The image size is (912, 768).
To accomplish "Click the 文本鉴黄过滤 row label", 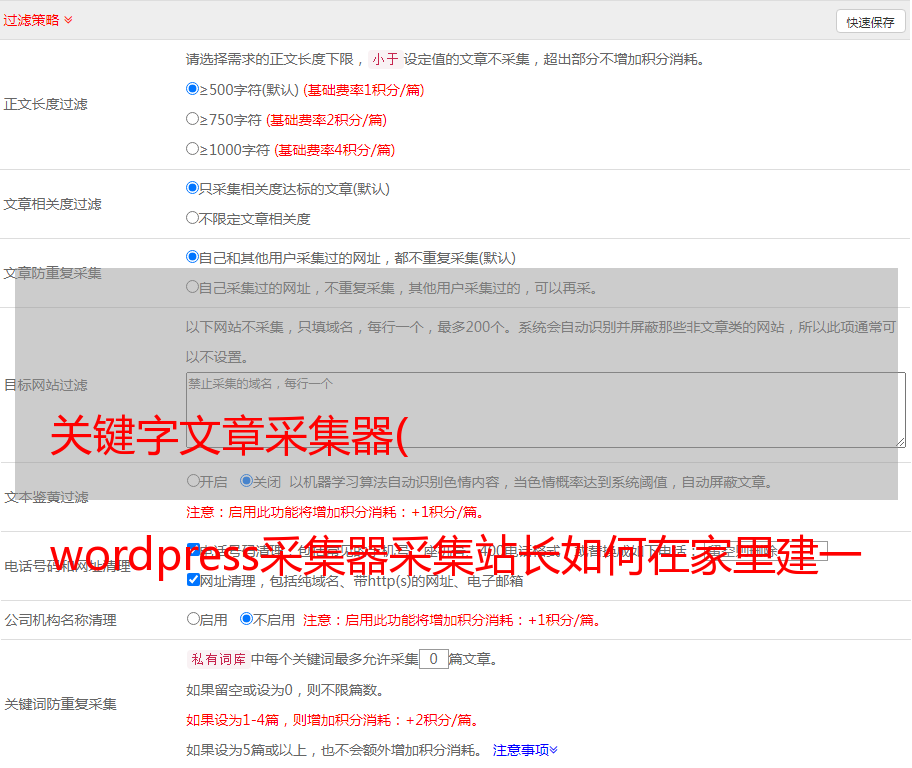I will coord(47,497).
